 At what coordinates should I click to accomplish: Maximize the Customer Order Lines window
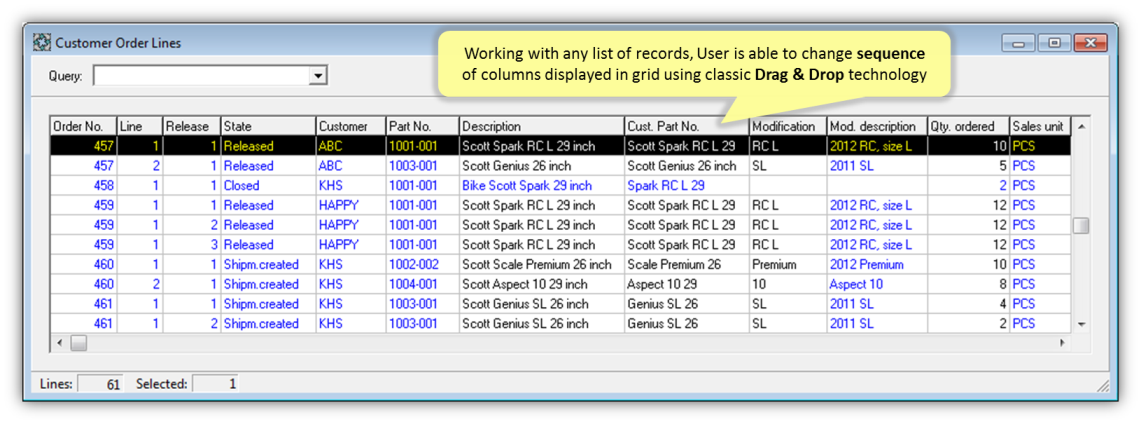coord(1054,43)
